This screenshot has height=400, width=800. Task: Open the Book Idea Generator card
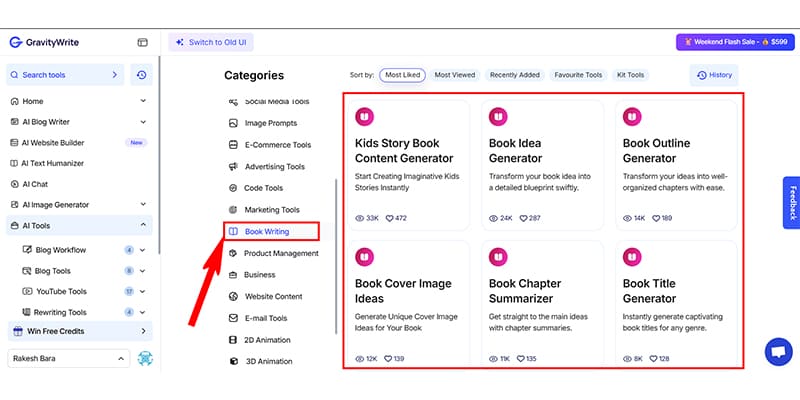(542, 165)
